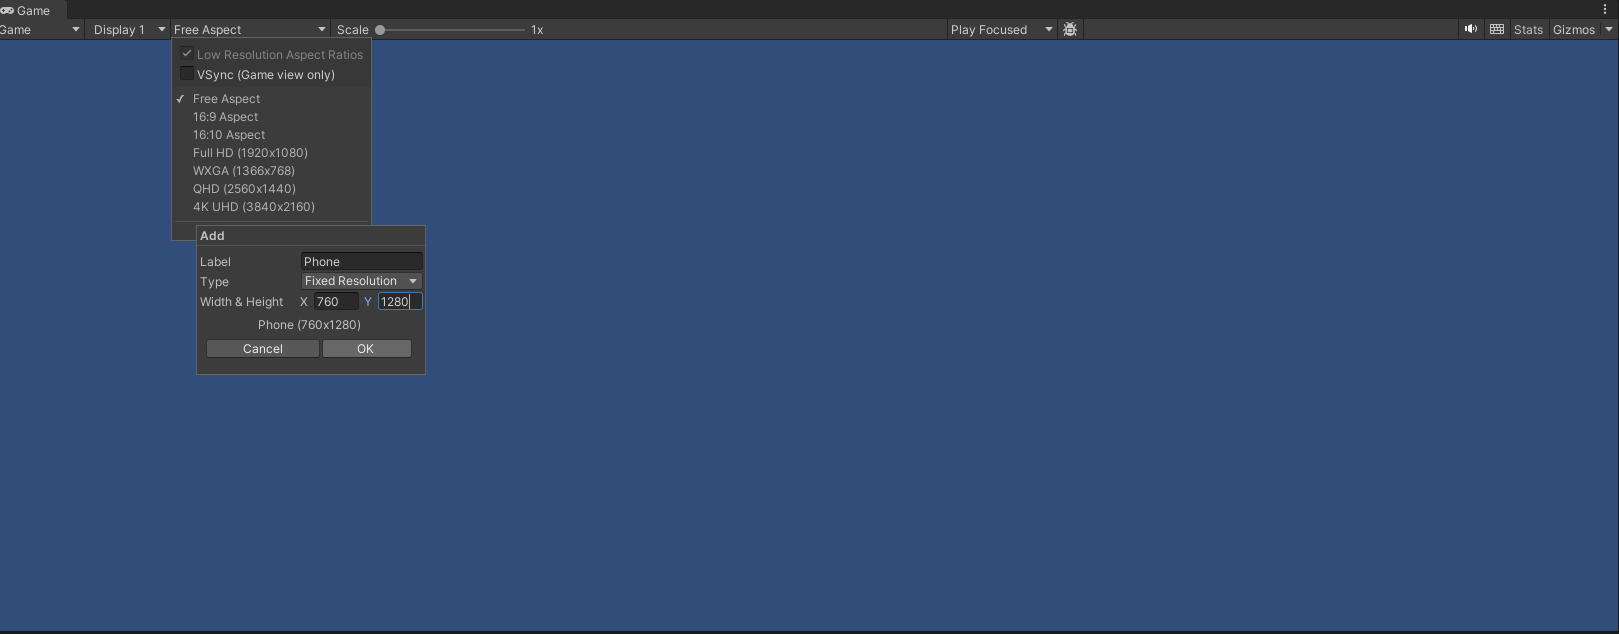
Task: Click the Scale slider handle
Action: [x=380, y=30]
